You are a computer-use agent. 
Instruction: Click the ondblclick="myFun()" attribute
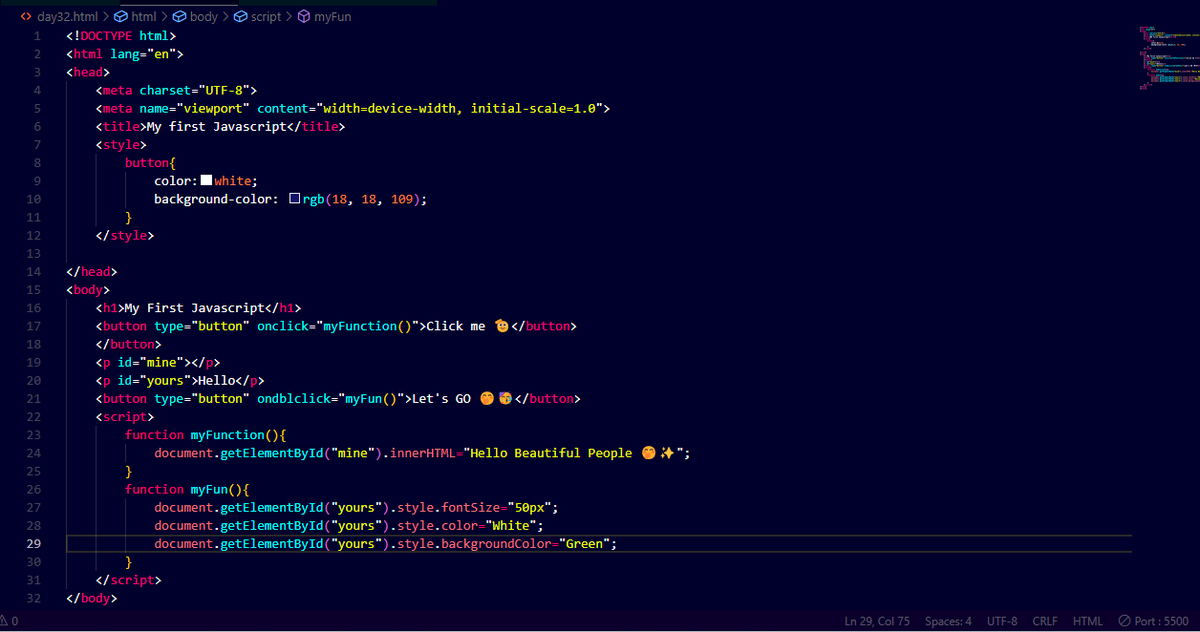330,399
